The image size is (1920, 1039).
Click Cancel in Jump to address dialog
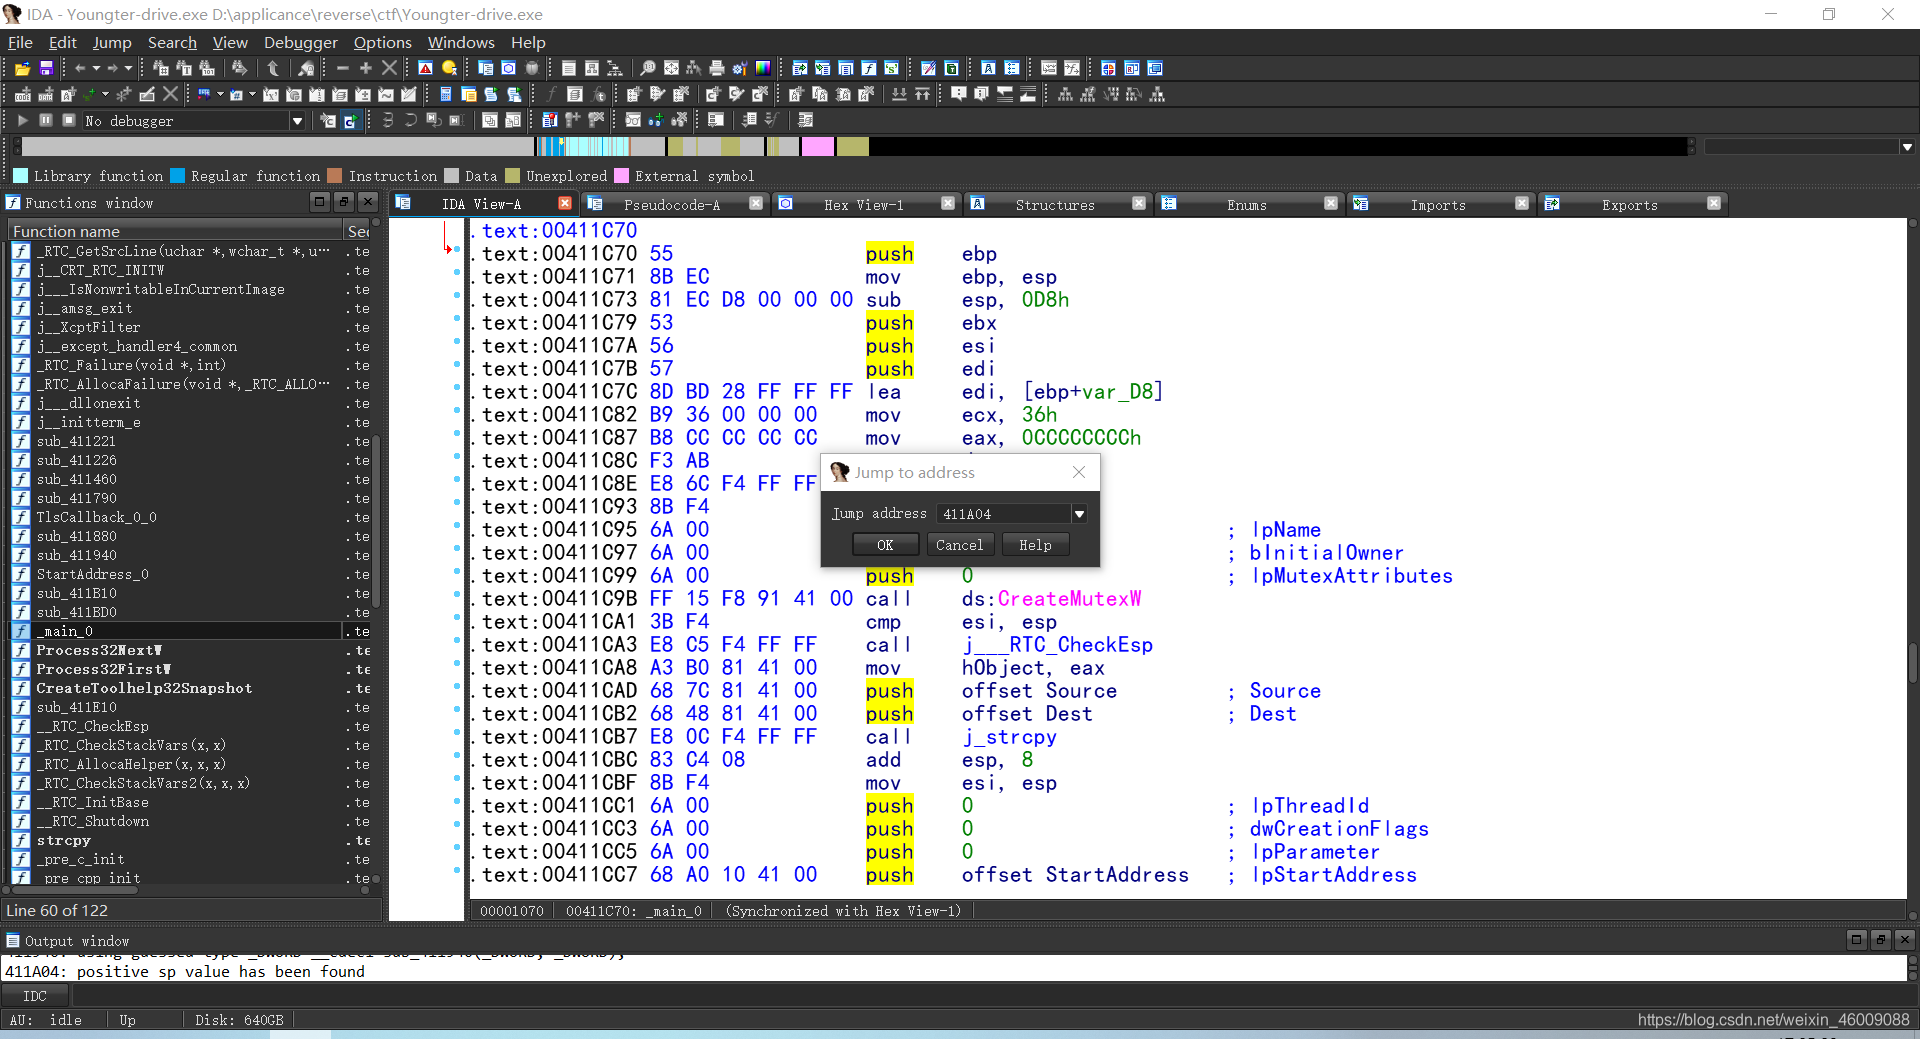[x=959, y=545]
